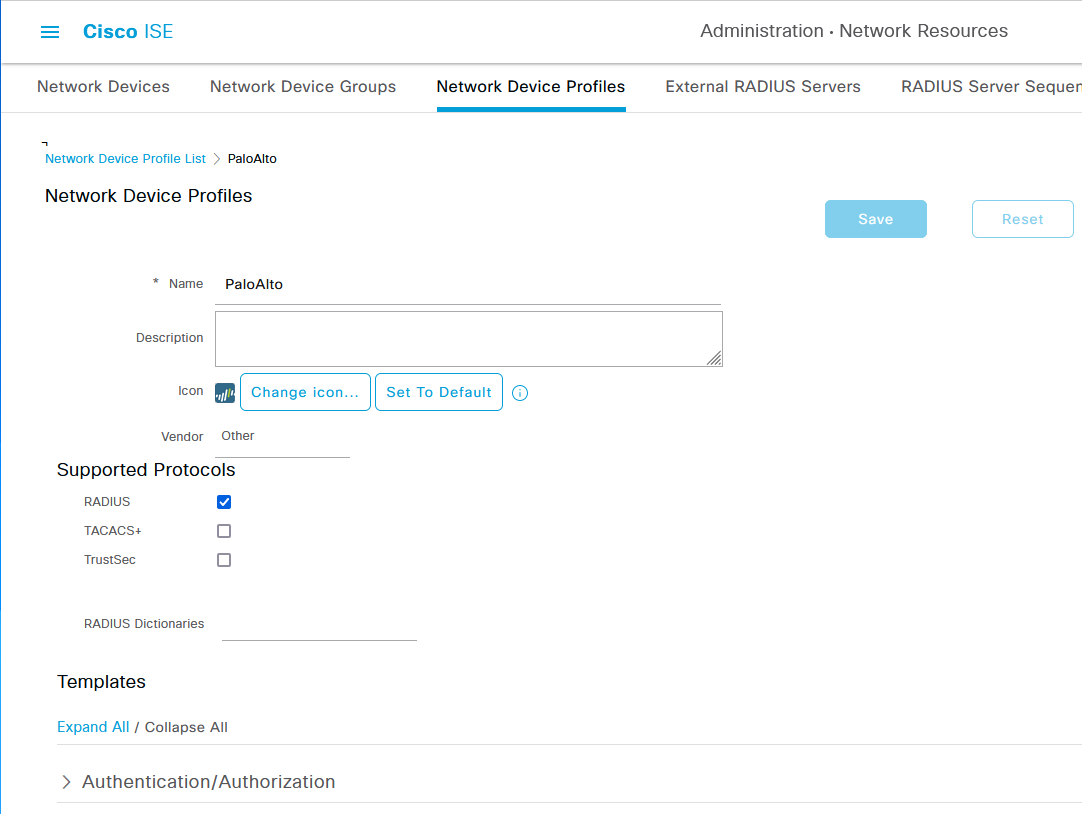This screenshot has height=814, width=1082.
Task: Click the breadcrumb separator chevron
Action: click(217, 159)
